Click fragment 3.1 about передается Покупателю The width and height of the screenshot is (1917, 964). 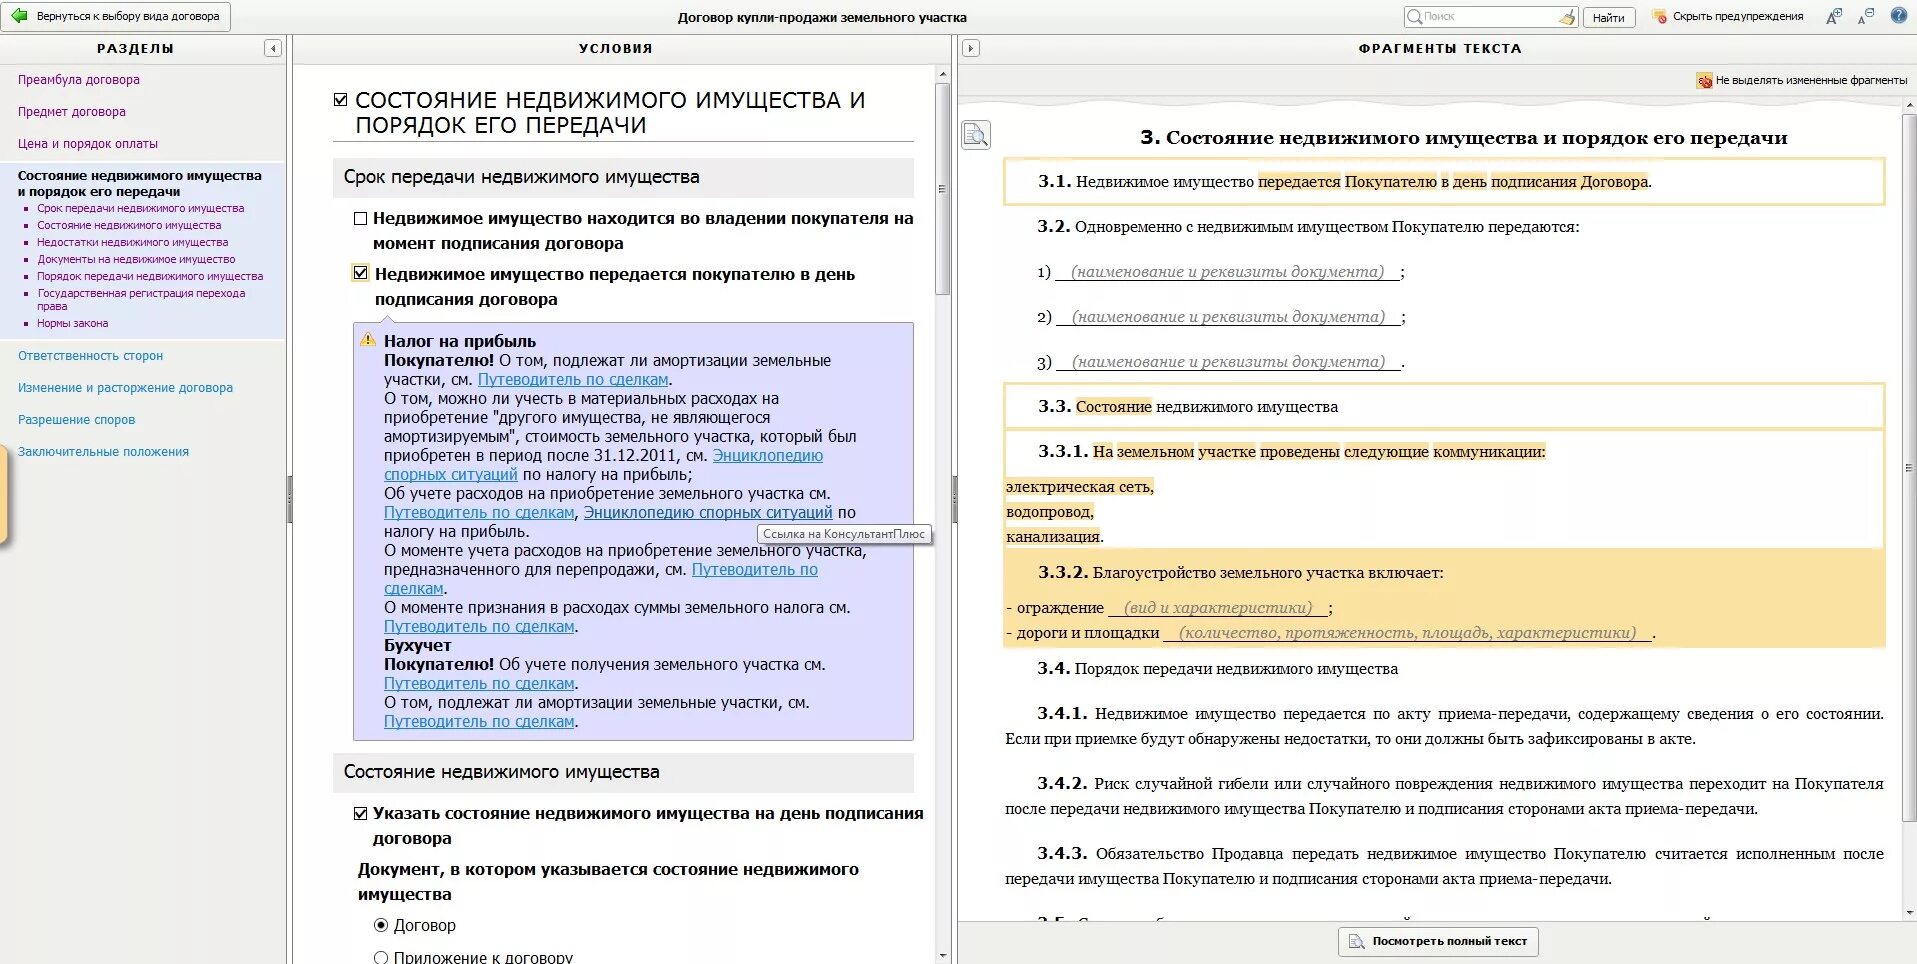click(x=1444, y=182)
